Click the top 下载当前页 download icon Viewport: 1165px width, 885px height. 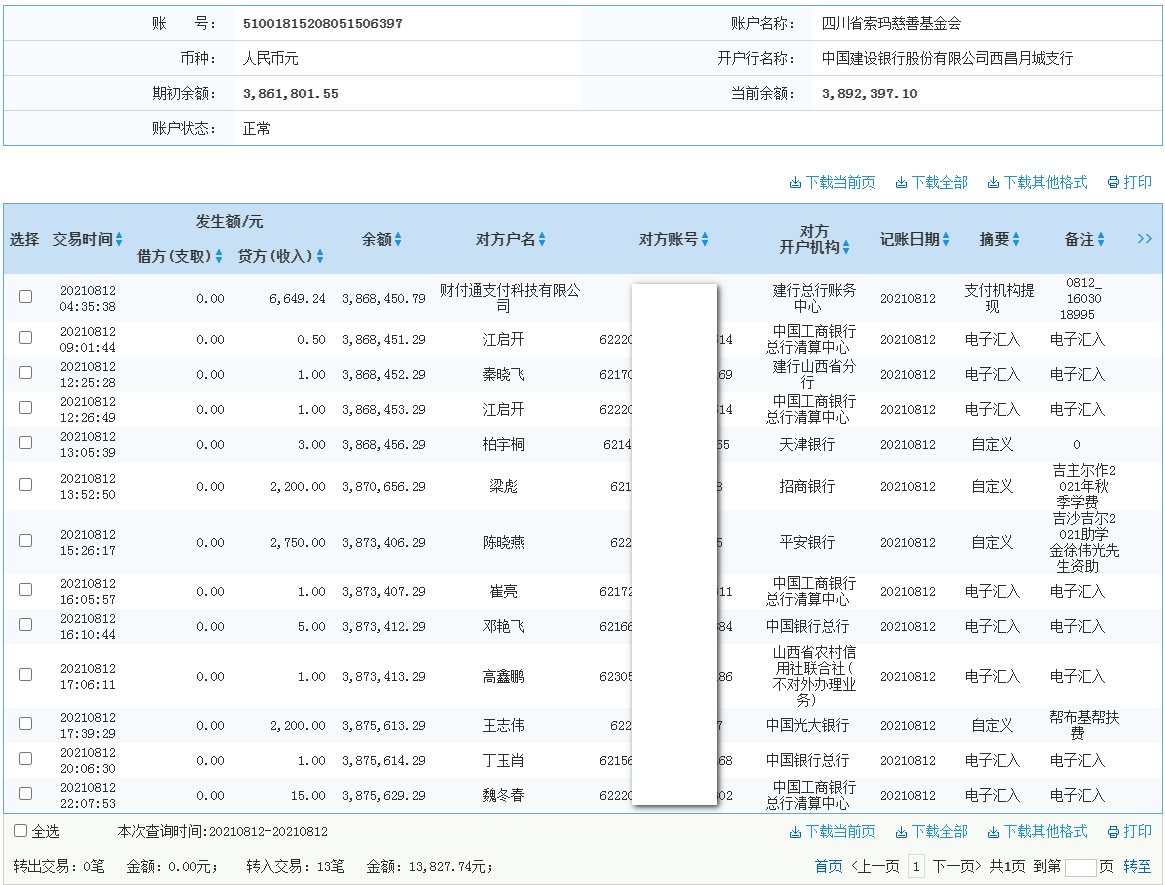click(793, 182)
